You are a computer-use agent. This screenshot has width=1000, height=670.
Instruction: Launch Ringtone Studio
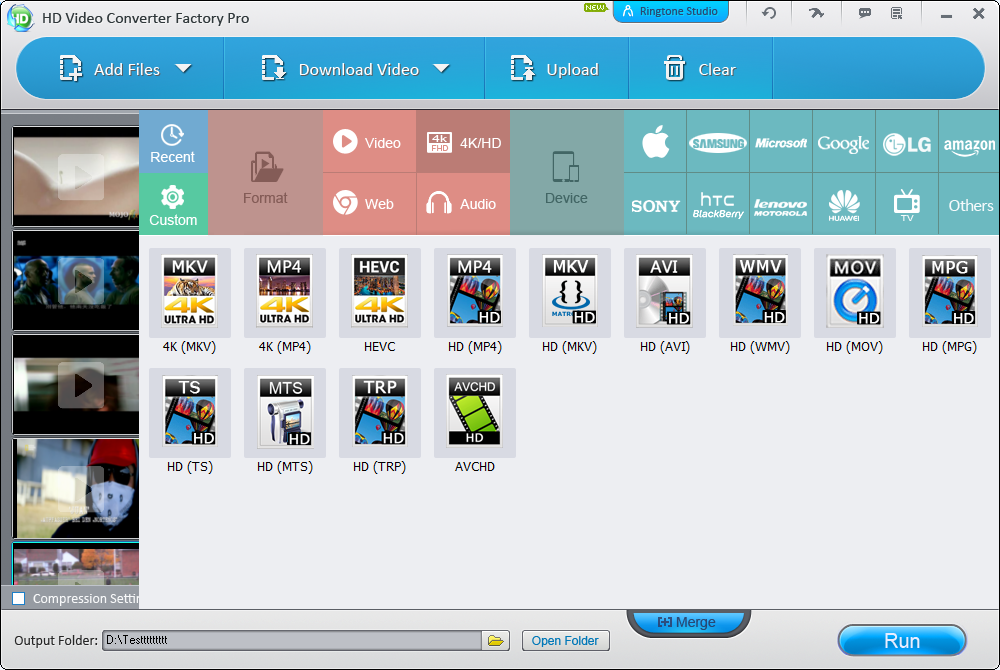click(670, 11)
